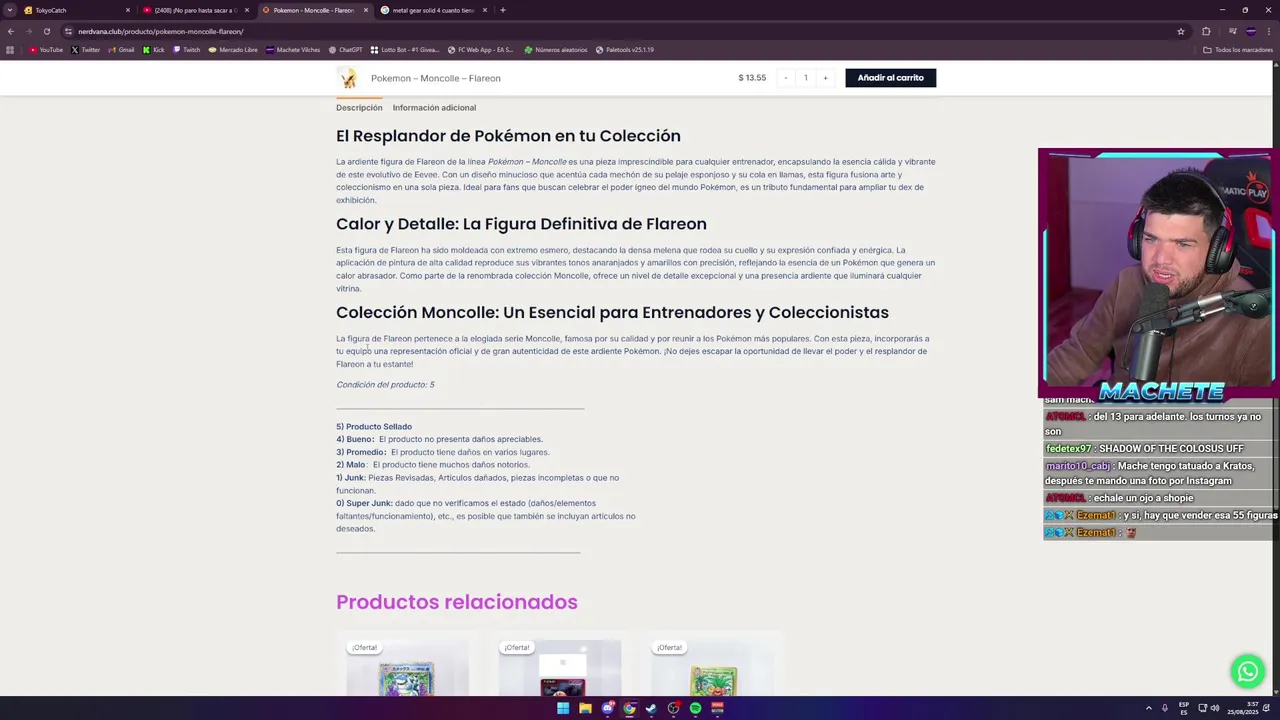Open the WhatsApp chat bubble

point(1247,672)
